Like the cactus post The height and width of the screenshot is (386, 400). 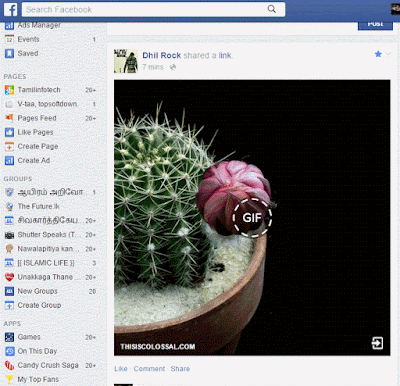121,369
